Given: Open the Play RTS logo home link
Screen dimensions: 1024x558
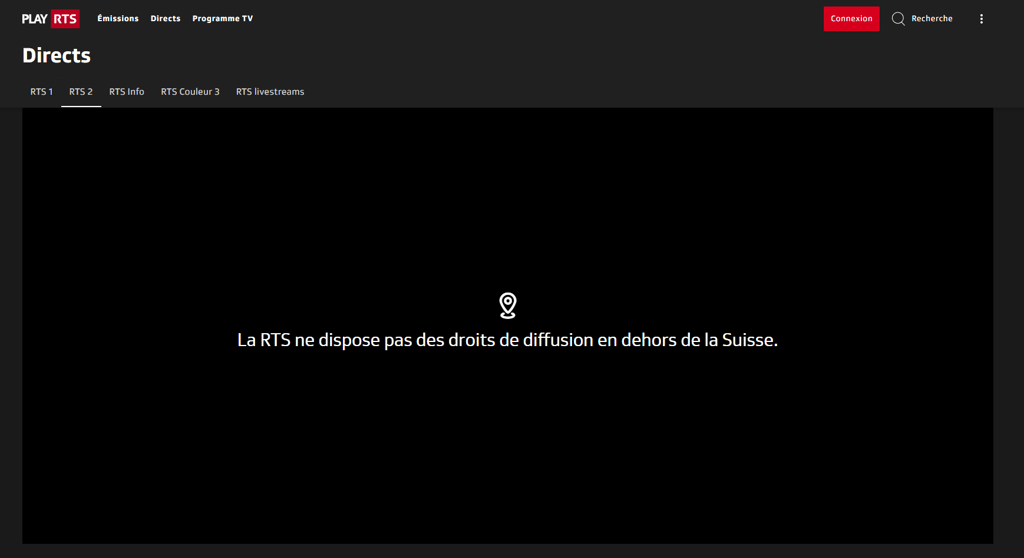Looking at the screenshot, I should (x=51, y=18).
